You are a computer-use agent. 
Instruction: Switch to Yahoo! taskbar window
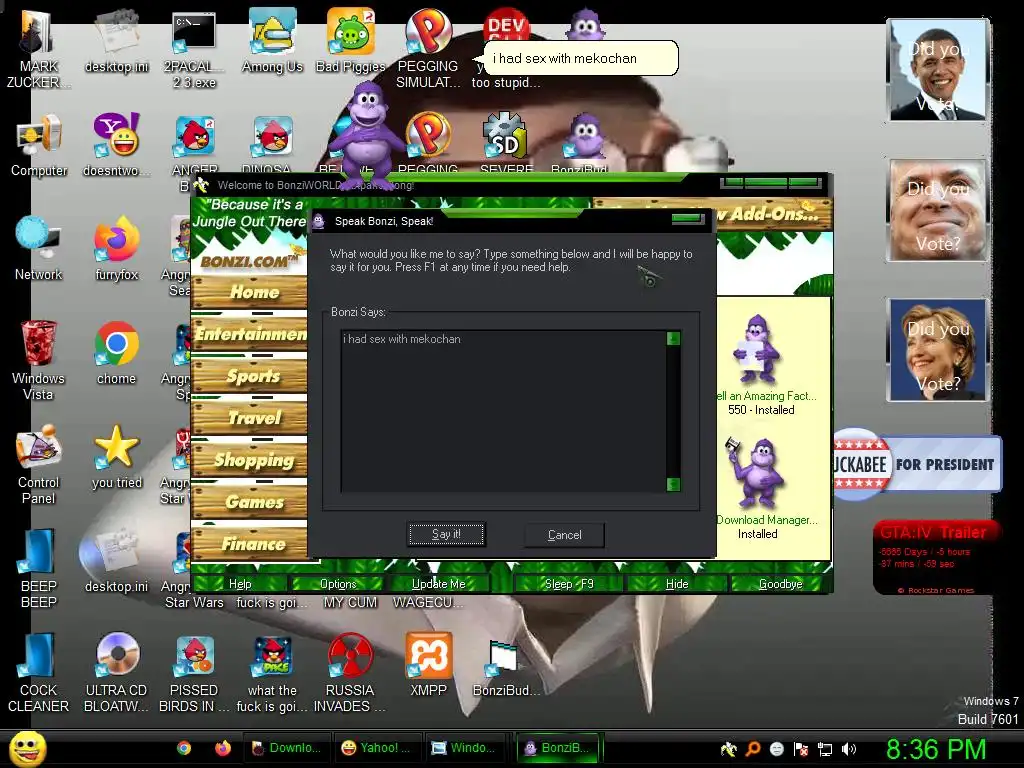tap(377, 748)
